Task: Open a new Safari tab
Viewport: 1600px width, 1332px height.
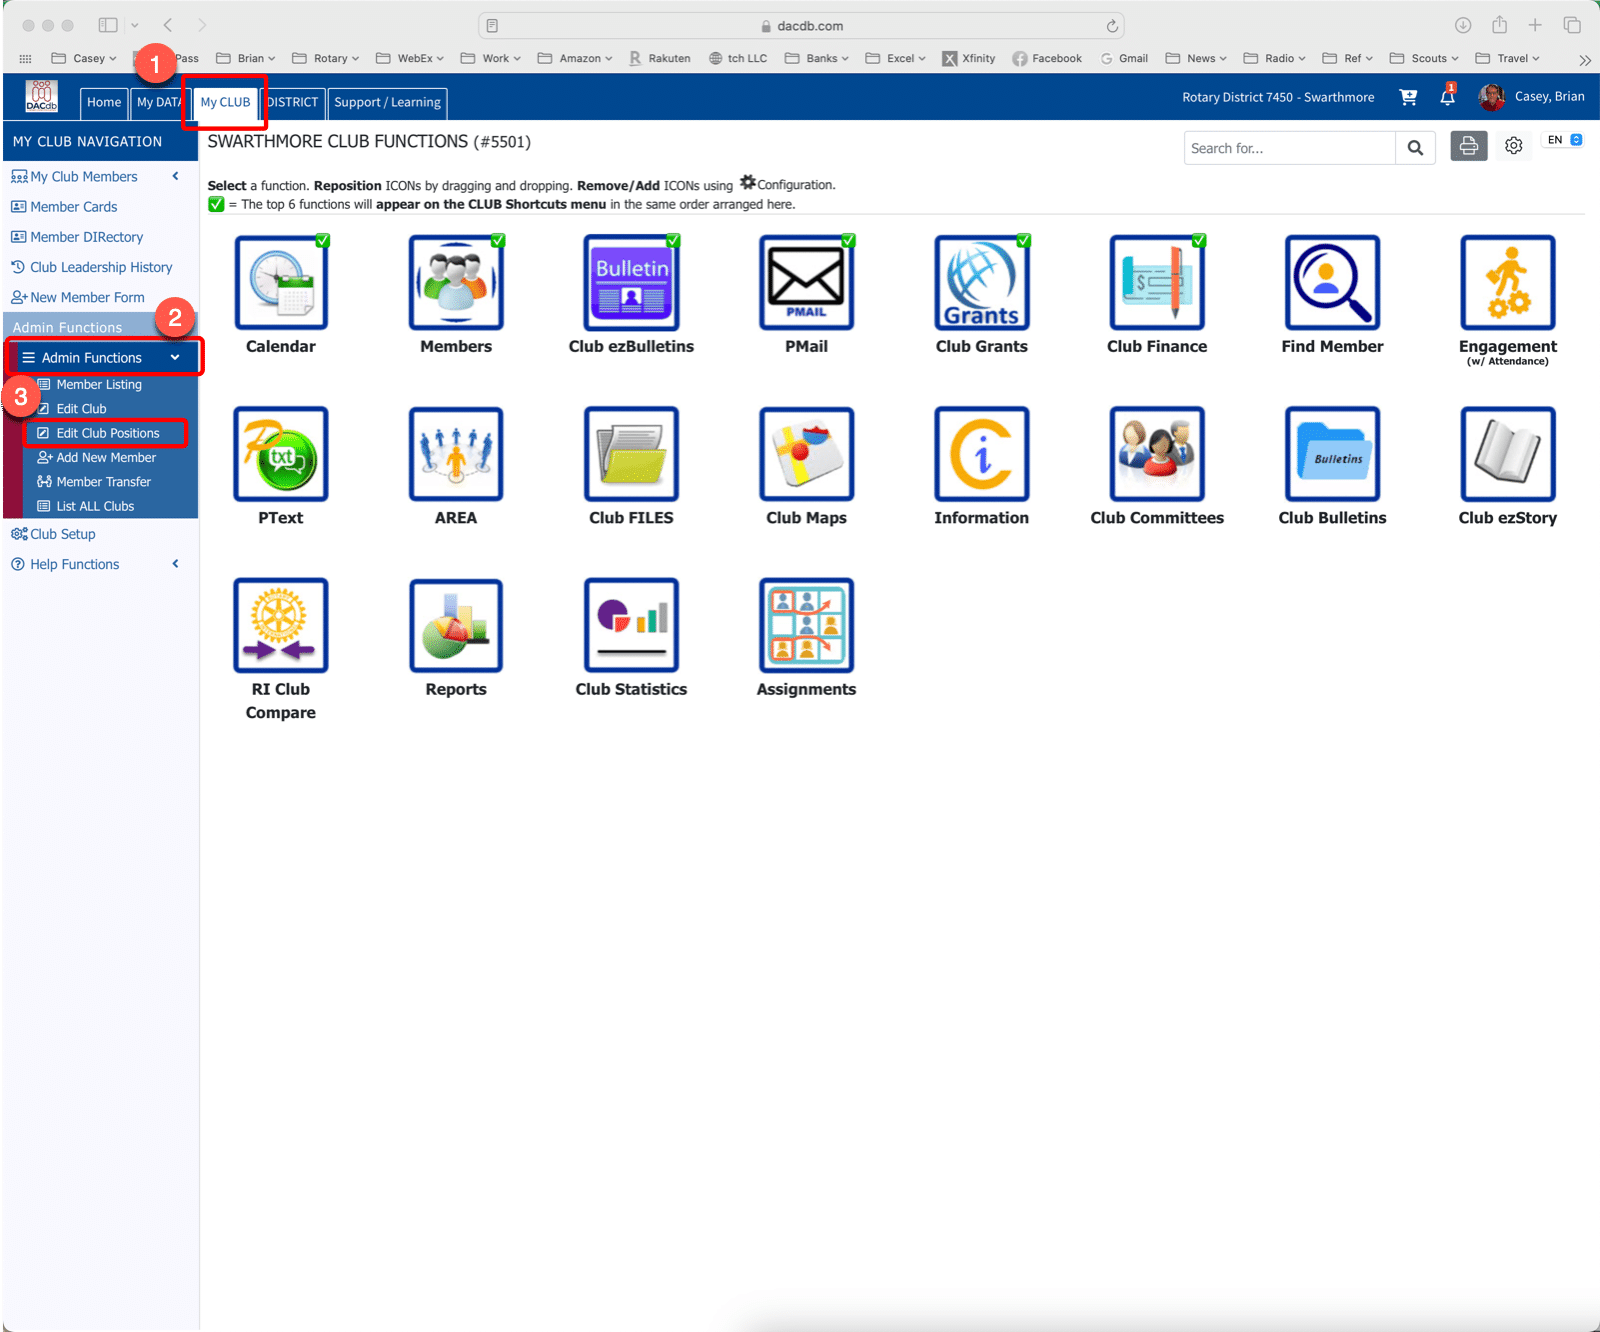Action: (x=1535, y=25)
